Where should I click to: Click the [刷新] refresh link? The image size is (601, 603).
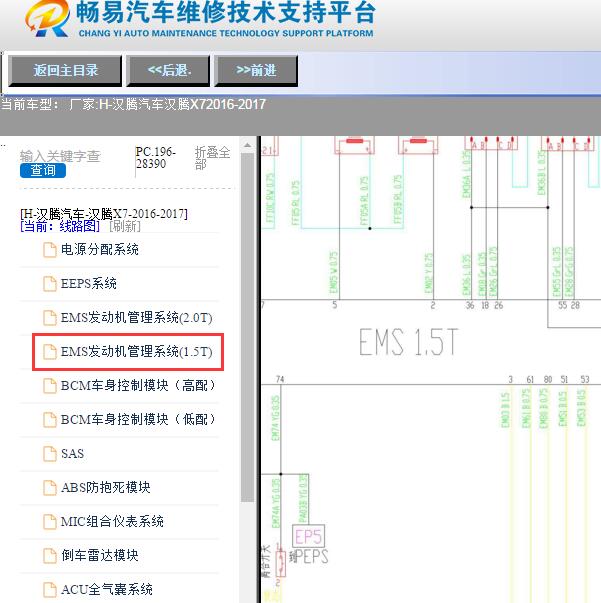pos(125,226)
